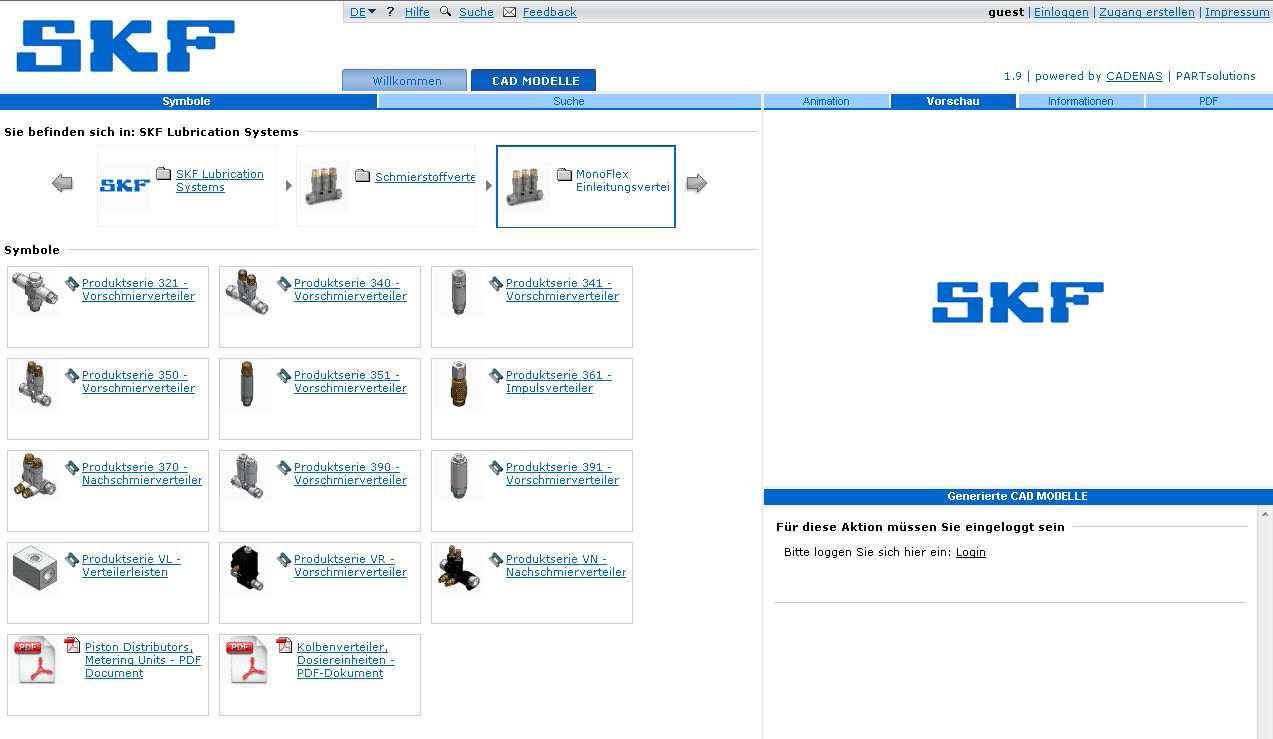
Task: Click the question mark help icon
Action: tap(390, 12)
